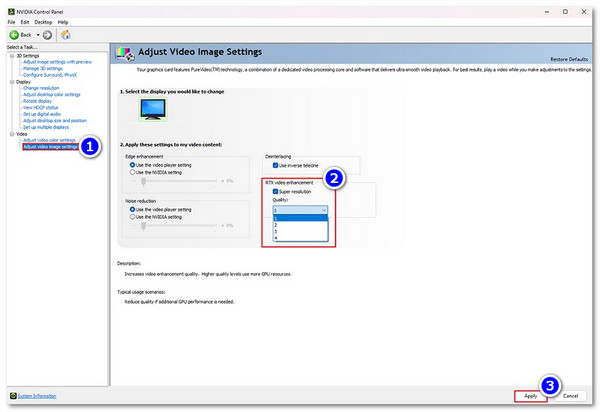
Task: Select the monitor display thumbnail
Action: click(x=153, y=109)
